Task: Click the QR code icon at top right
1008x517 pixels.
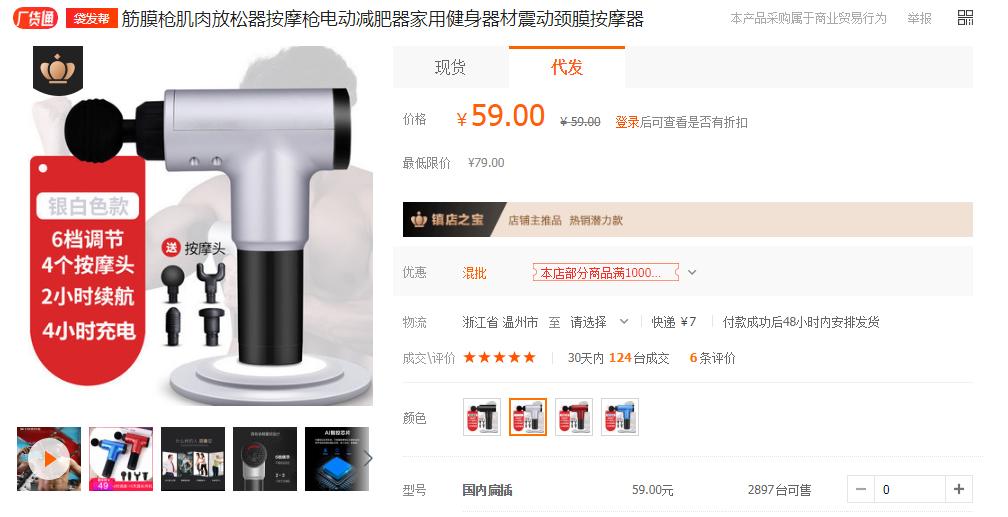Action: click(x=965, y=18)
